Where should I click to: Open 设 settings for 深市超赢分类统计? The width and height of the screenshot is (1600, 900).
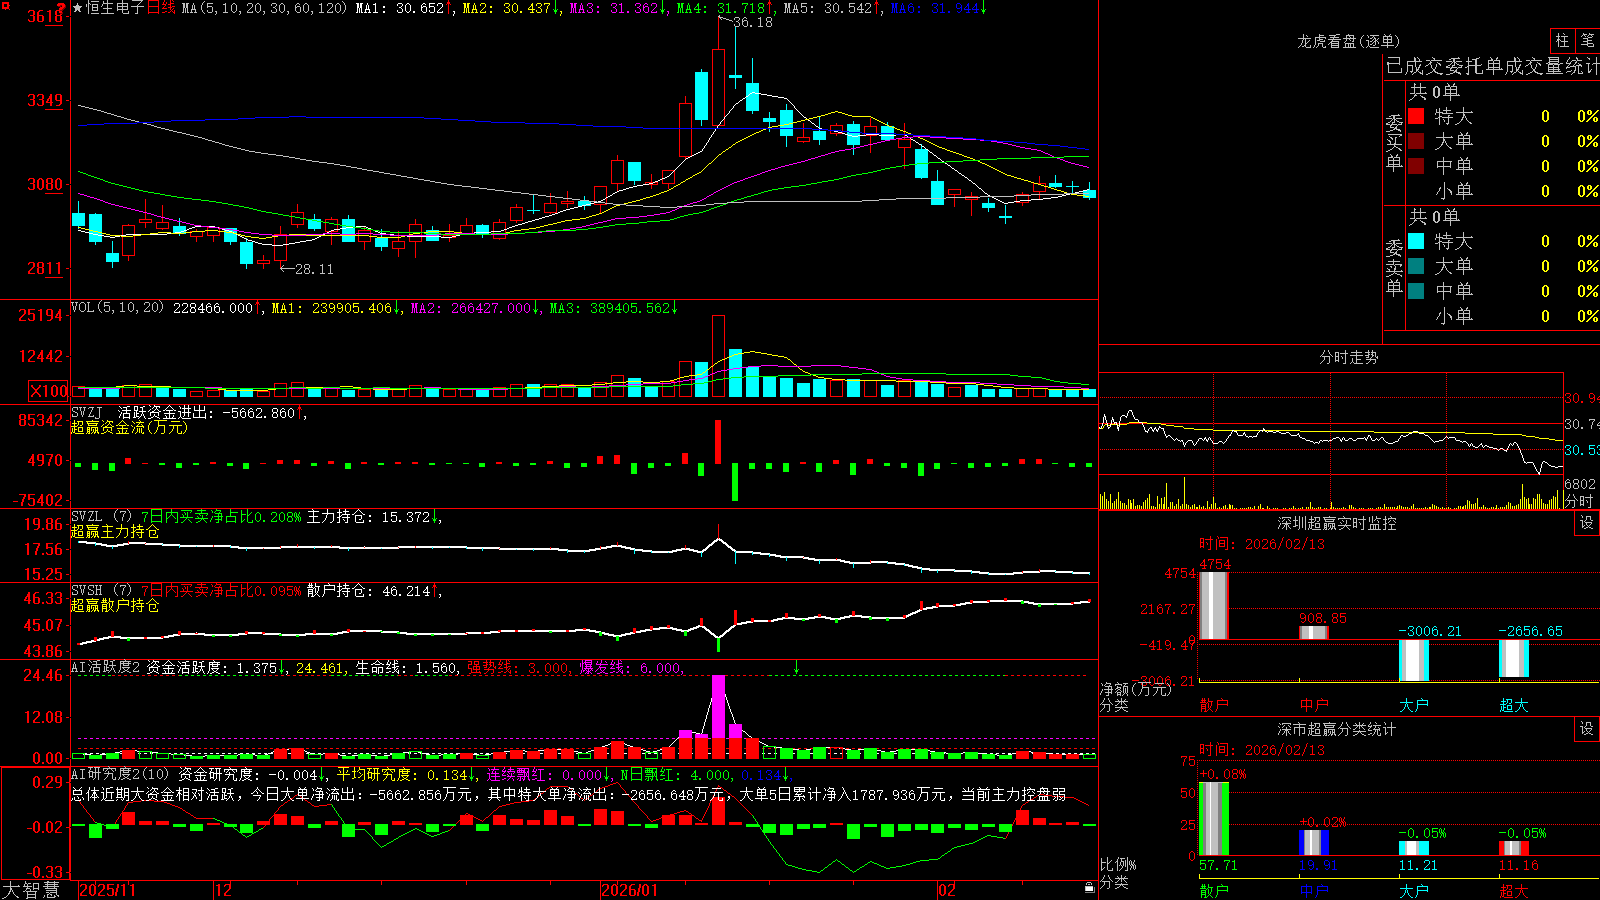(1587, 729)
